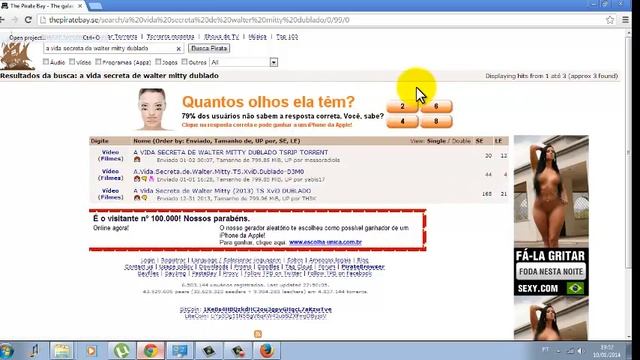
Task: Click Vídeo (Filmes) in the first result row
Action: (110, 156)
